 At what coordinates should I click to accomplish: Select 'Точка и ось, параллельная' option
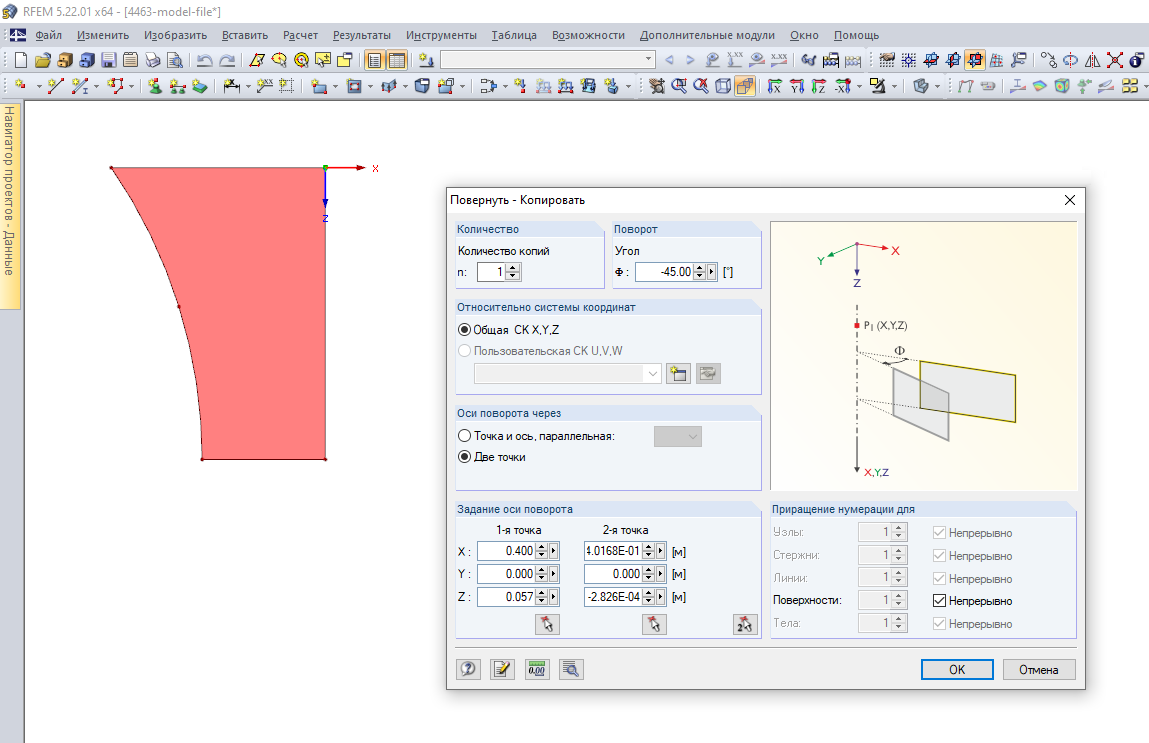[464, 436]
